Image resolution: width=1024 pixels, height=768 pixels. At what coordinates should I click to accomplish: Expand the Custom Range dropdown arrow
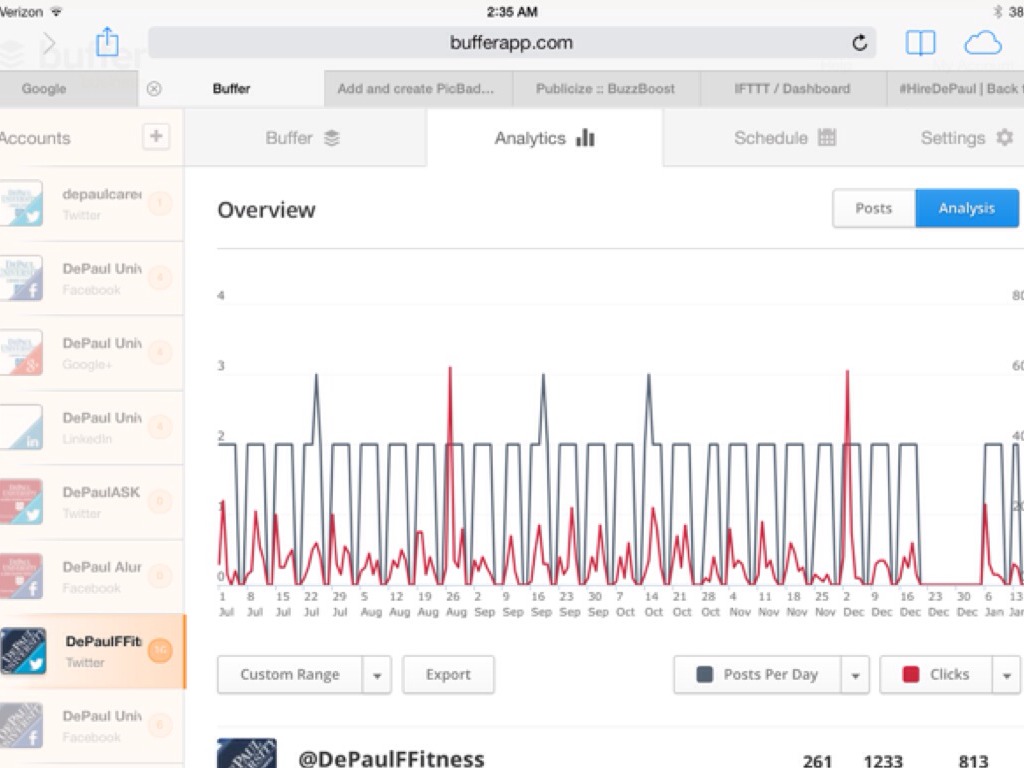(x=377, y=675)
